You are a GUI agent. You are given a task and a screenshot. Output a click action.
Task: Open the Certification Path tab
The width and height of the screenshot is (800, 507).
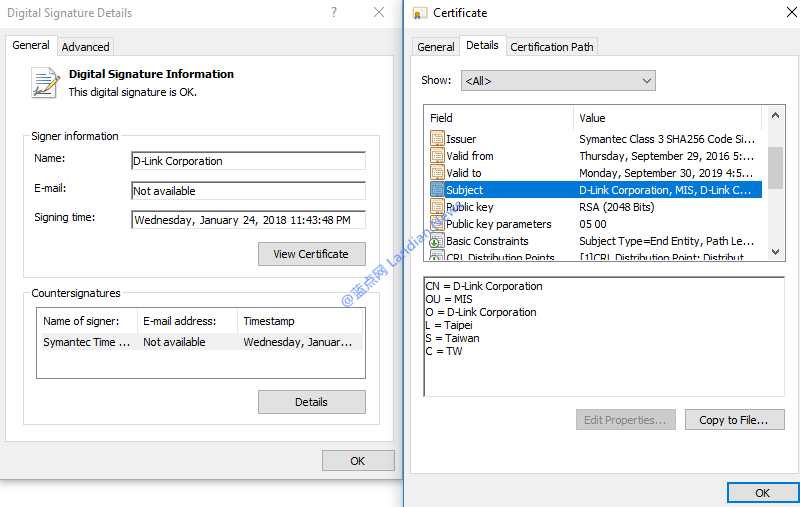pos(551,47)
